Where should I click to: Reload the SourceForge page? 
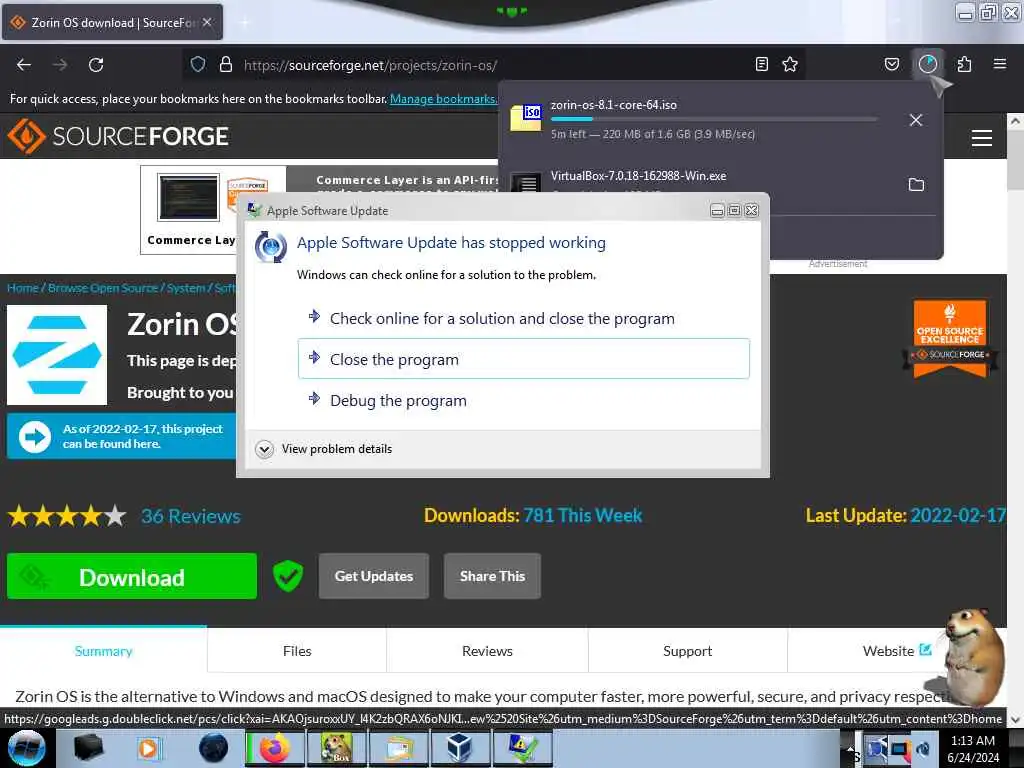tap(96, 65)
